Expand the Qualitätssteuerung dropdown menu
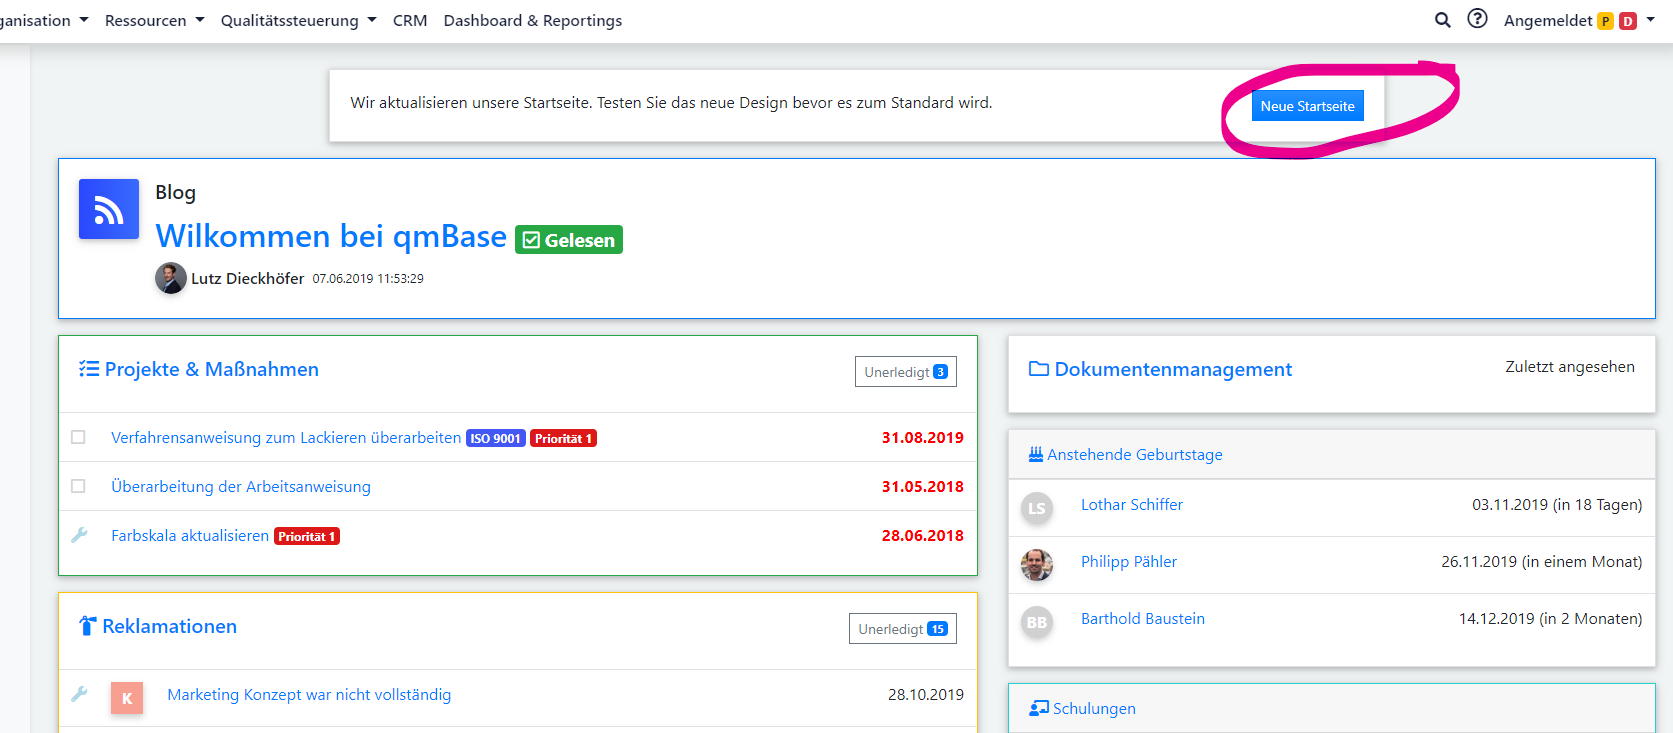Screen dimensions: 1673x733 [x=299, y=20]
